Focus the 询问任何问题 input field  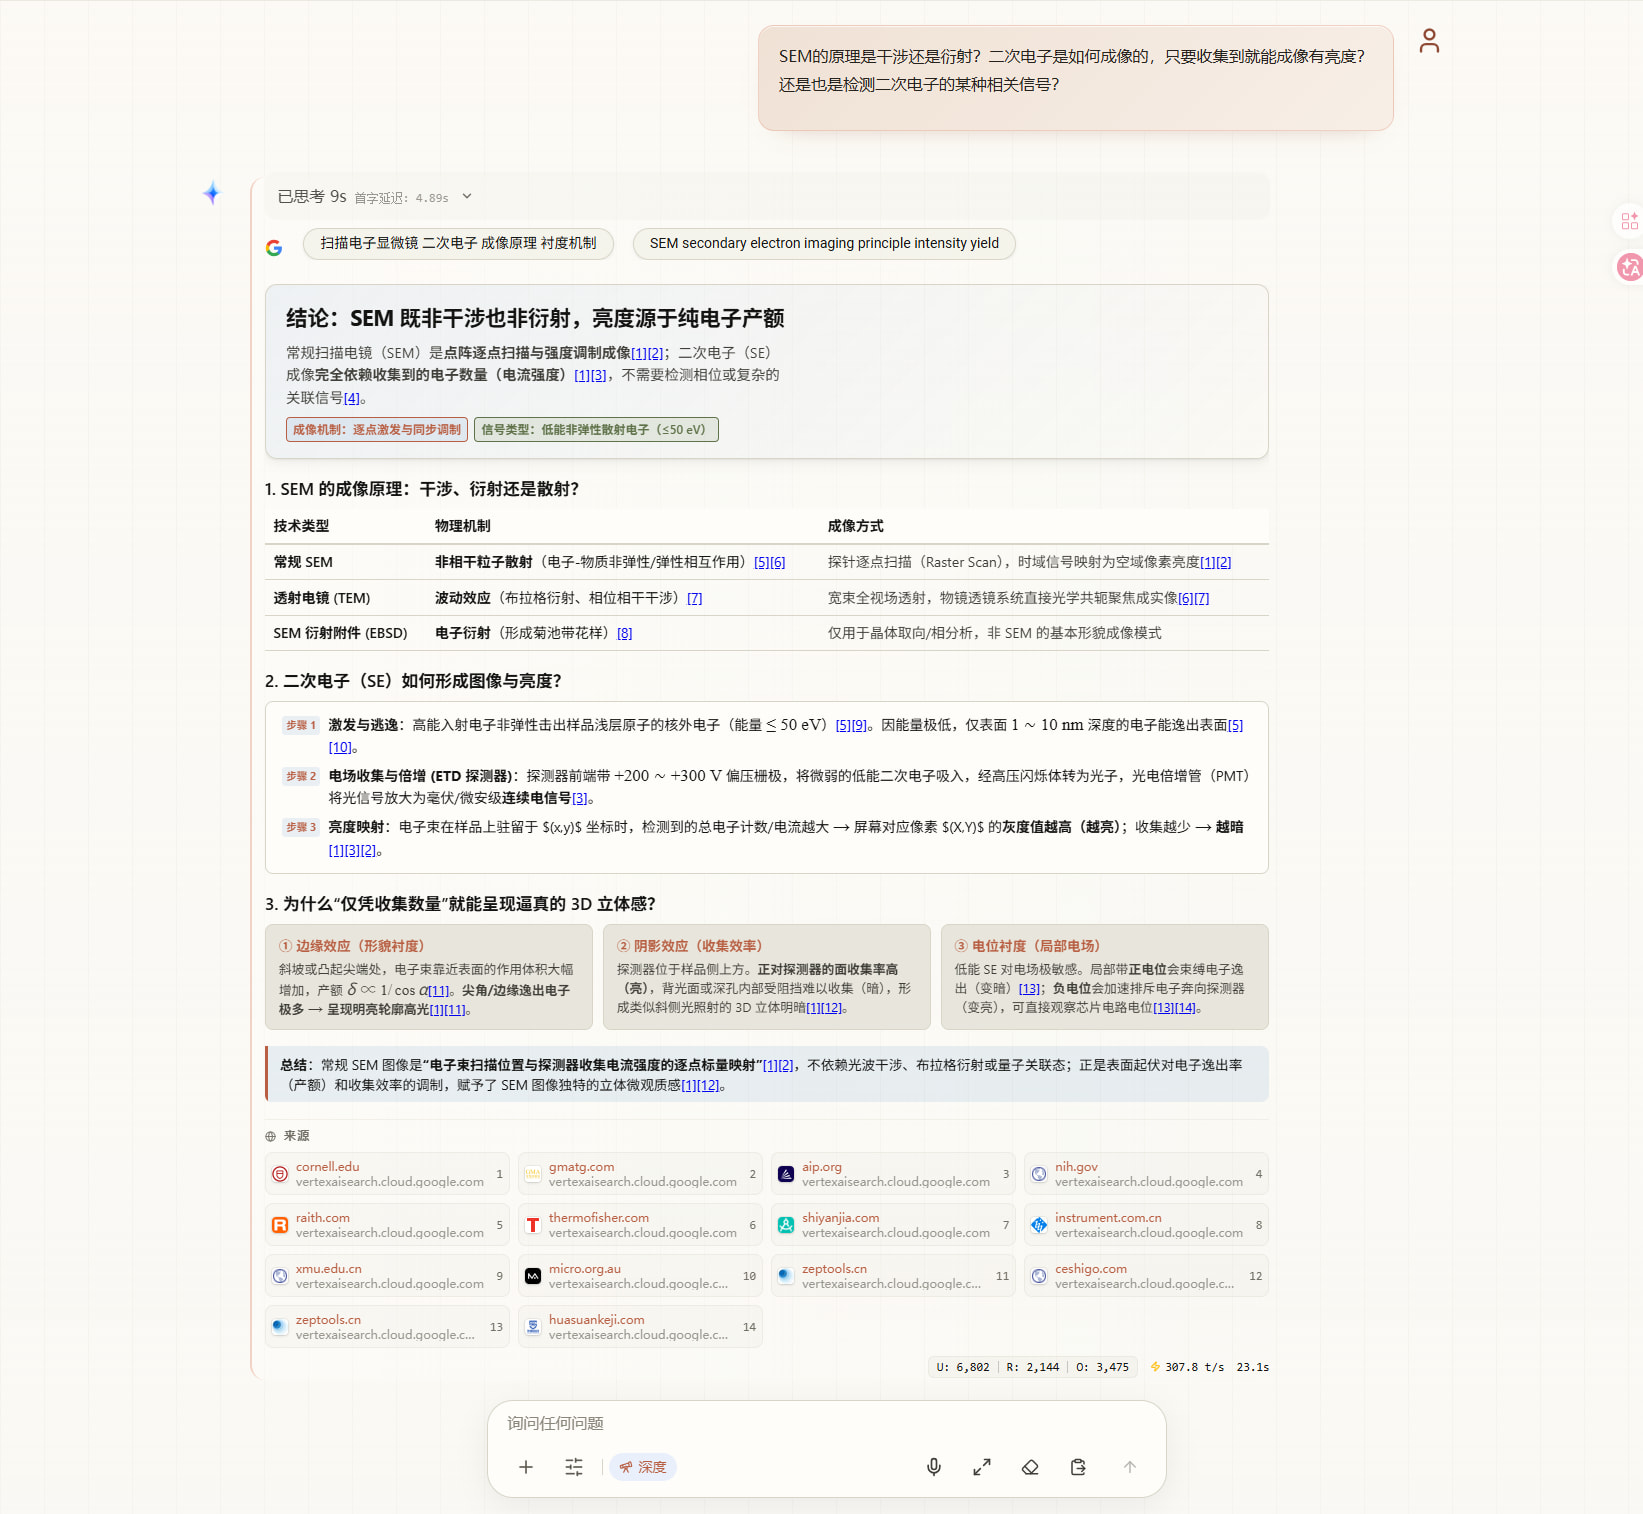tap(826, 1423)
